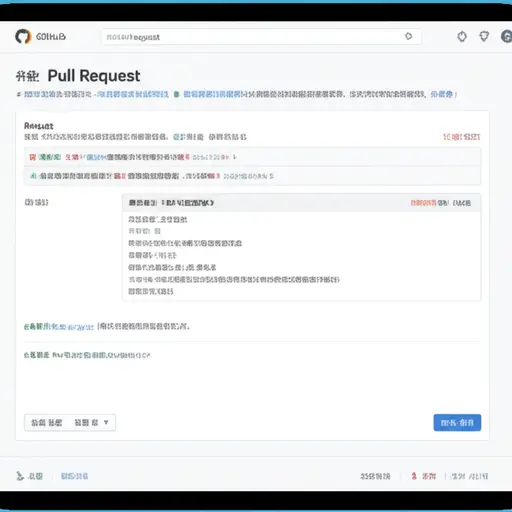Click the red link in the comment box header
This screenshot has height=512, width=512.
click(423, 203)
